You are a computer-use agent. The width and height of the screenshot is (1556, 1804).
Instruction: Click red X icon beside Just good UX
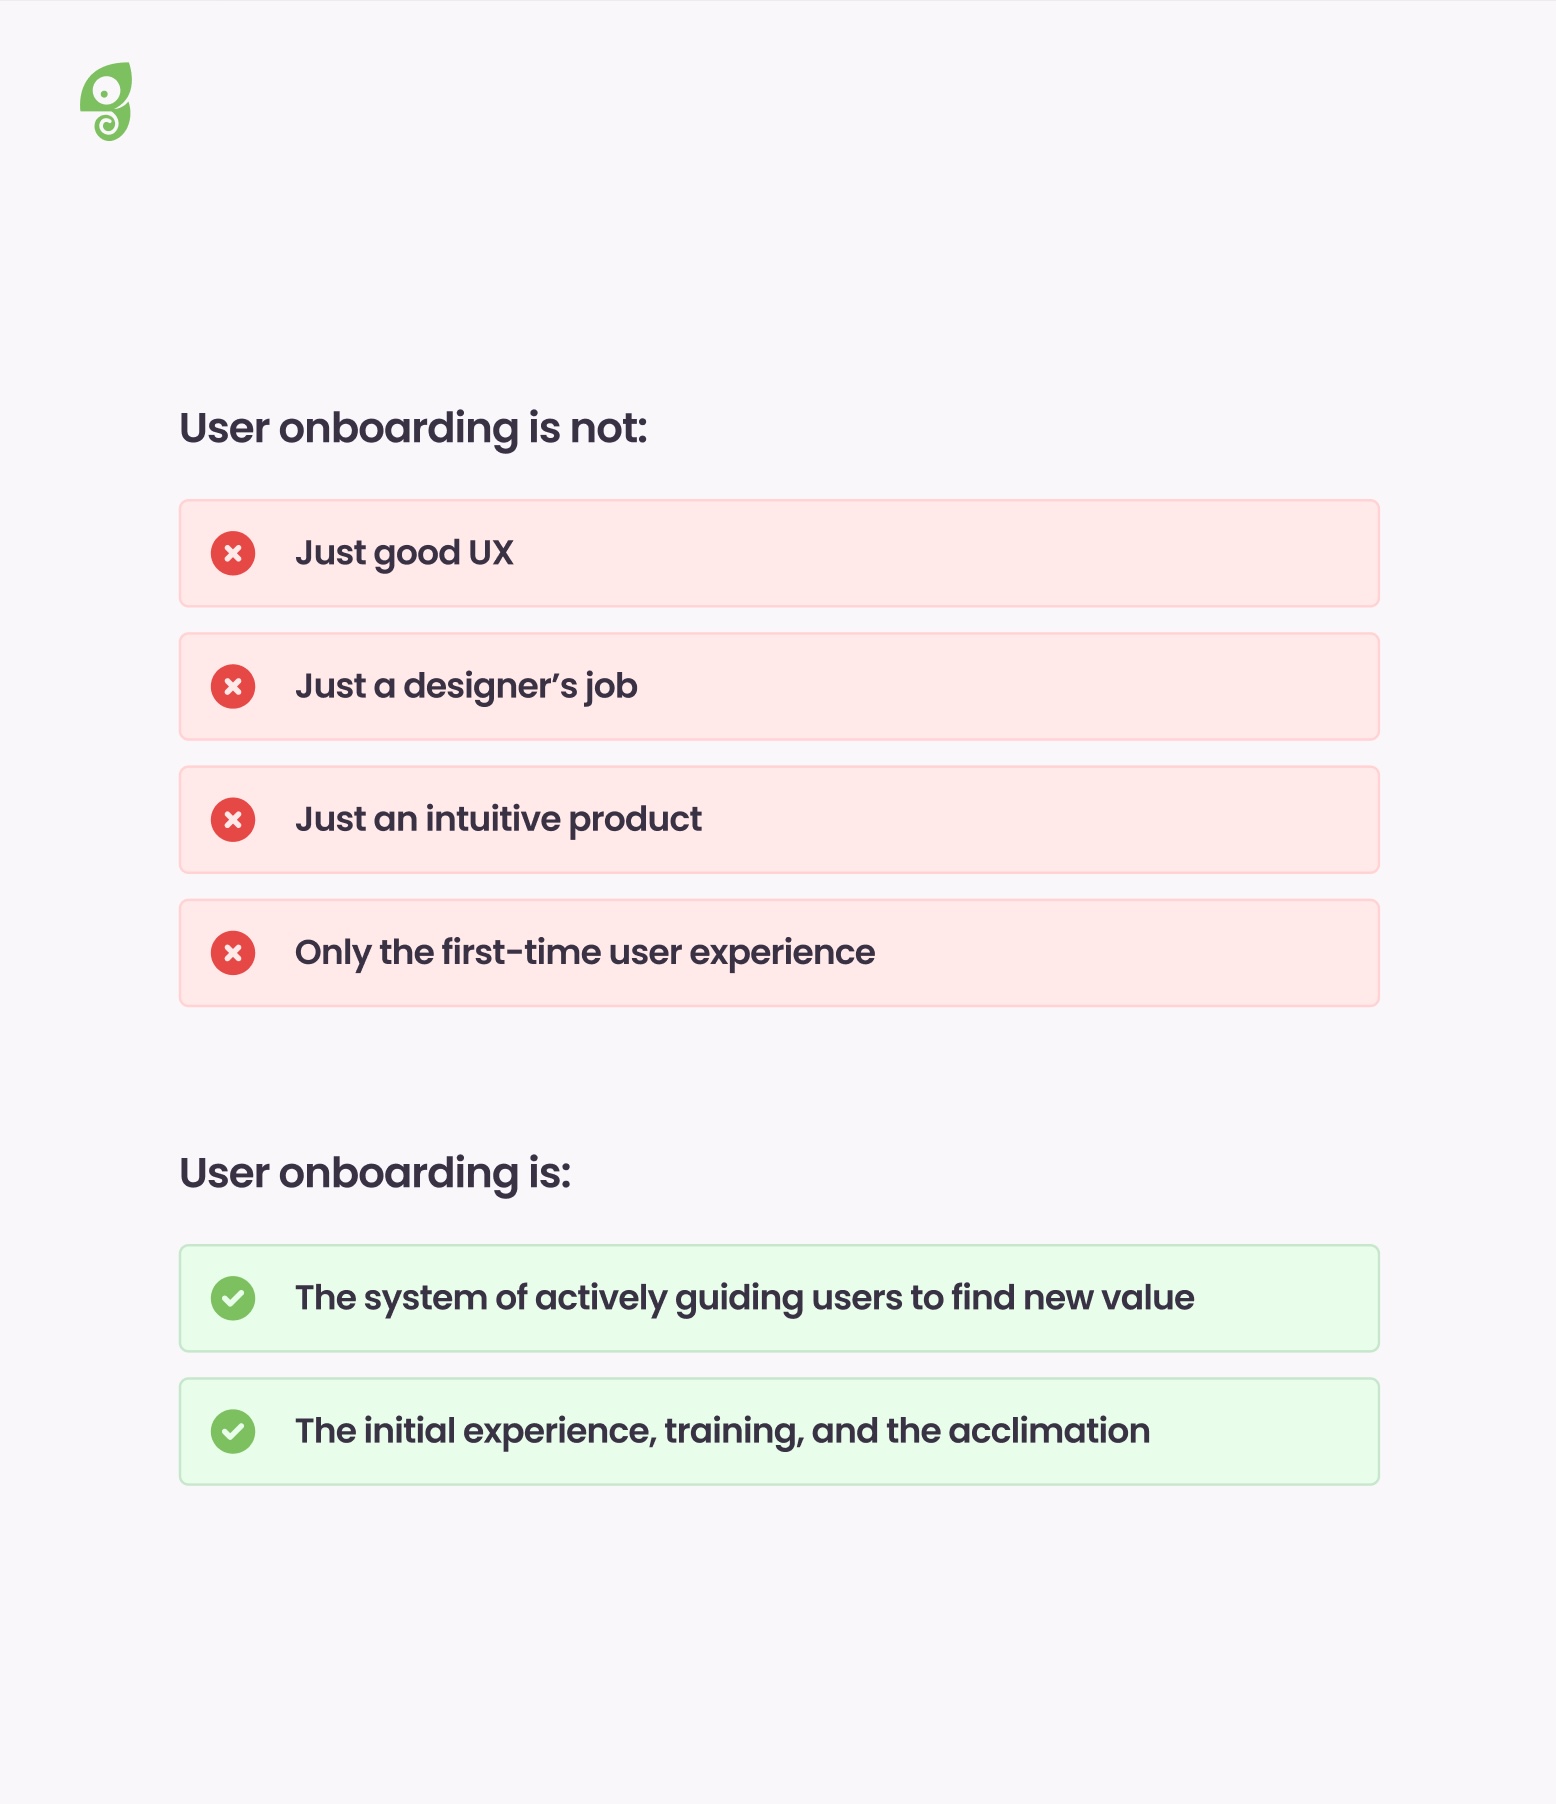point(233,553)
